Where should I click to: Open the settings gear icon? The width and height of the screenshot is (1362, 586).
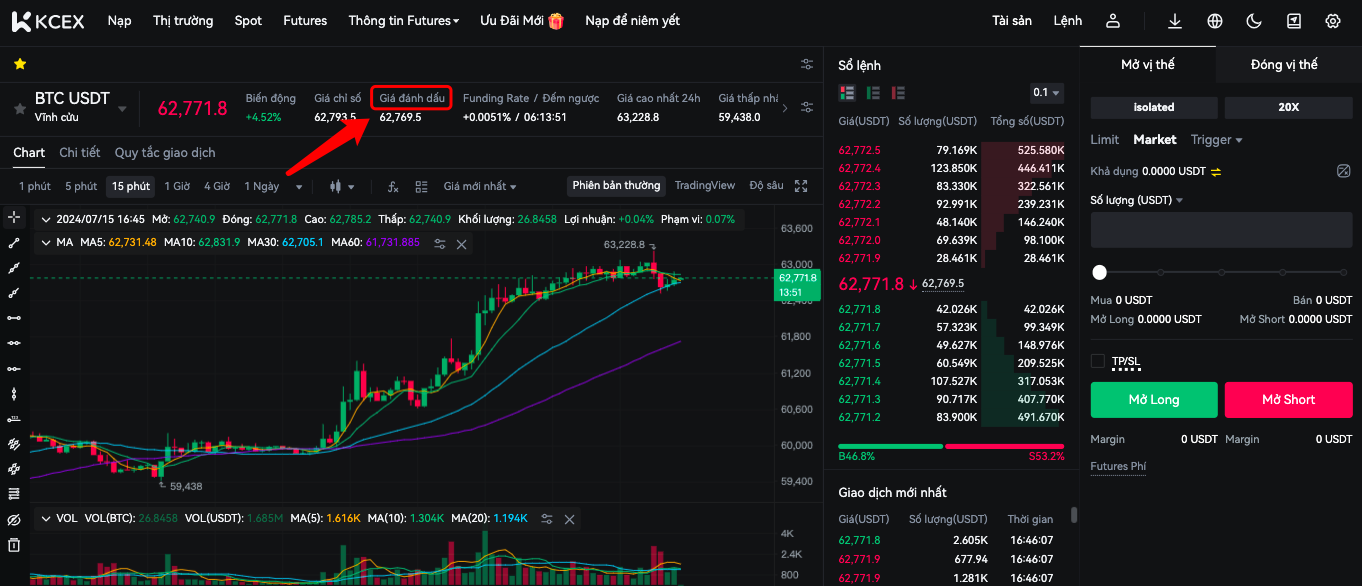click(1332, 21)
